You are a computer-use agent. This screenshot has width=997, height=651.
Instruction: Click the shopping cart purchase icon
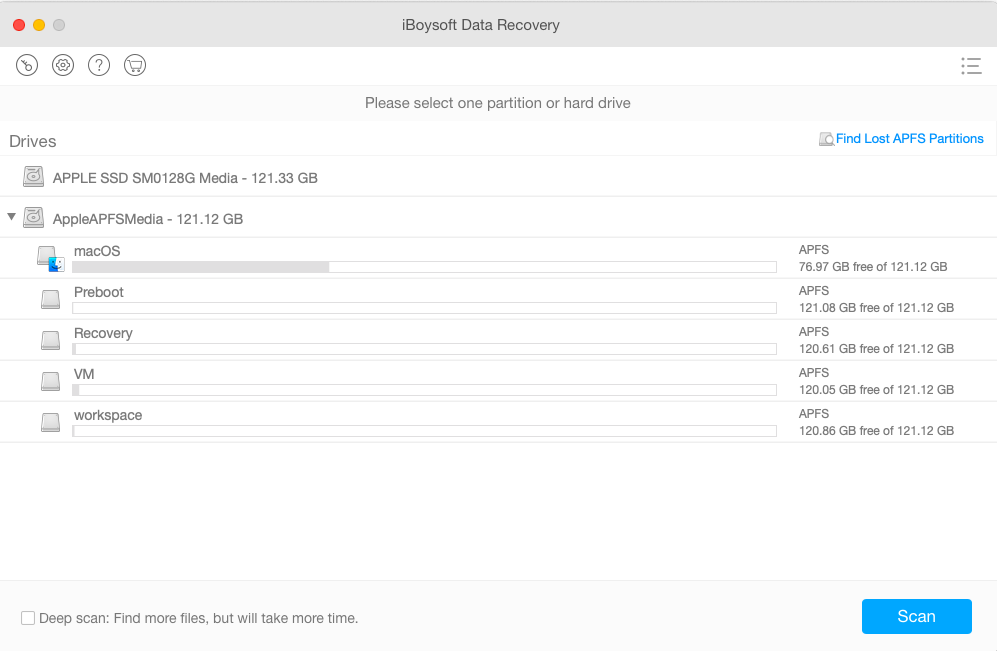click(x=135, y=66)
